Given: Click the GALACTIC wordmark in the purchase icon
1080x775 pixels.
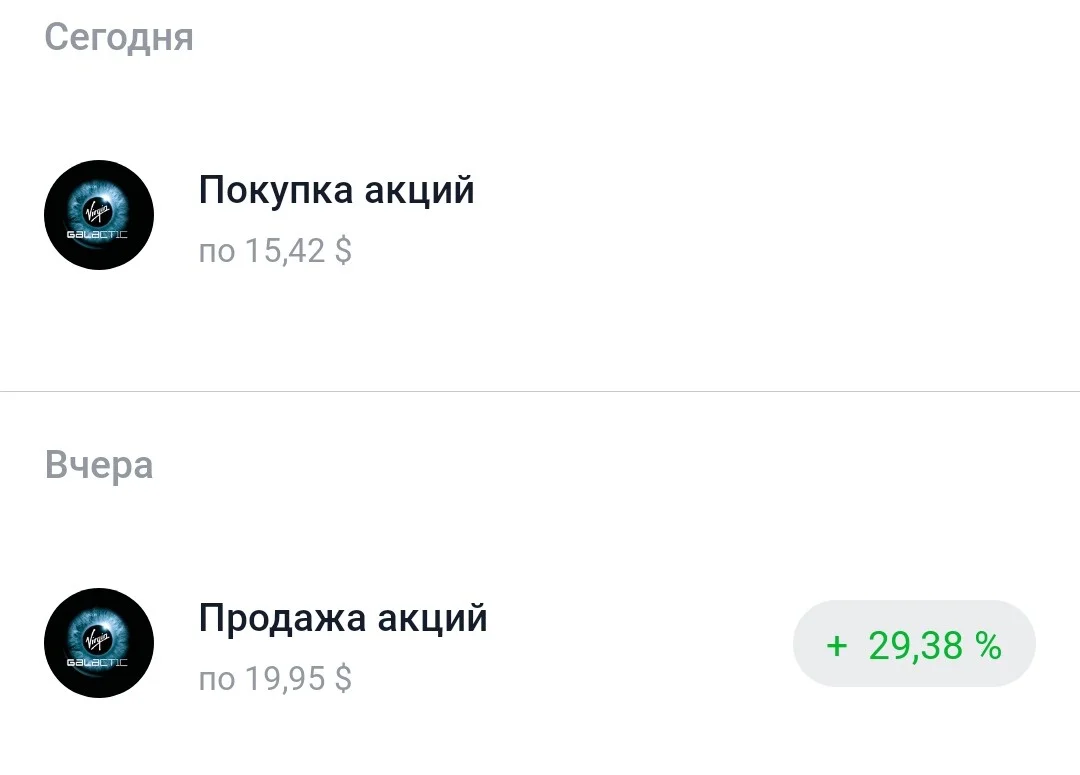Looking at the screenshot, I should point(97,234).
